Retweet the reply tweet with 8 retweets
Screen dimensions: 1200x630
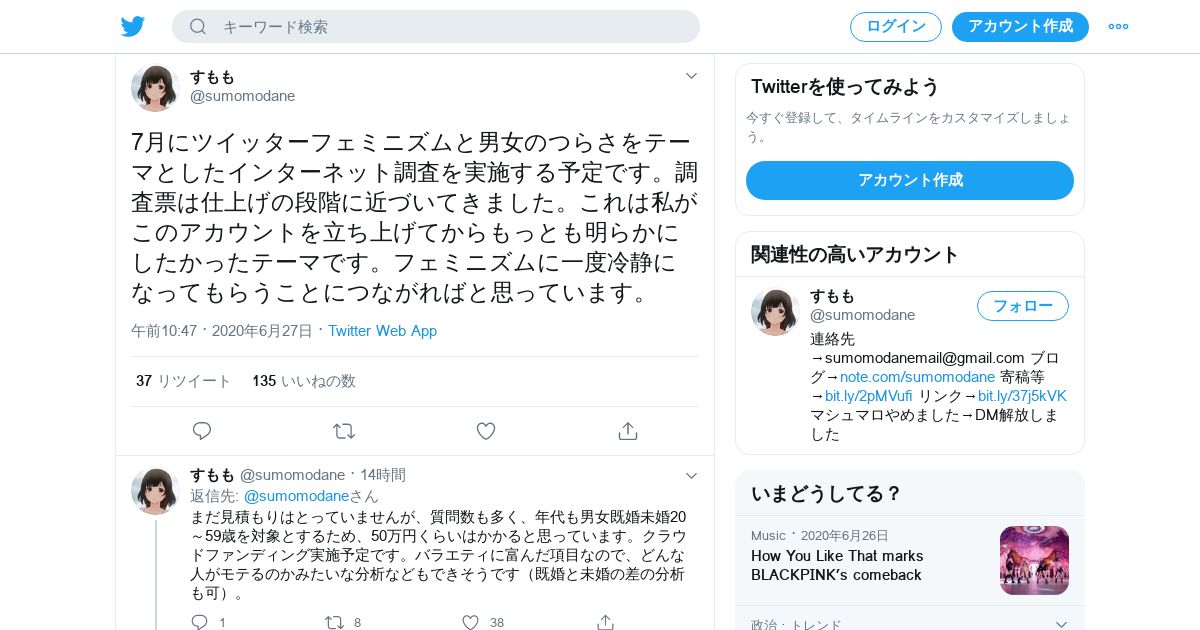(335, 622)
